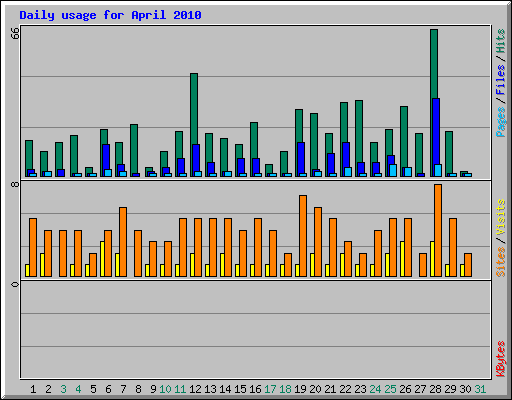Select day 27 on the x-axis
This screenshot has width=512, height=400.
coord(420,389)
